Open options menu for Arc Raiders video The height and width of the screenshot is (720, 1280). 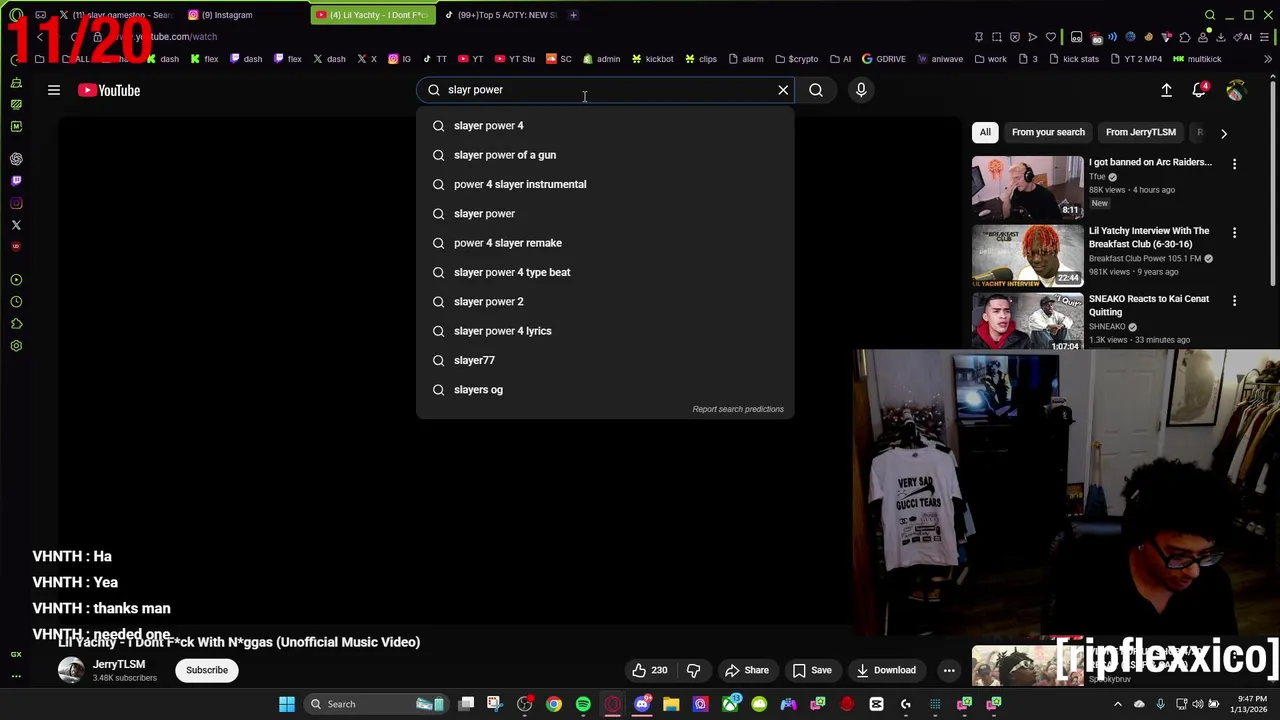click(1234, 164)
